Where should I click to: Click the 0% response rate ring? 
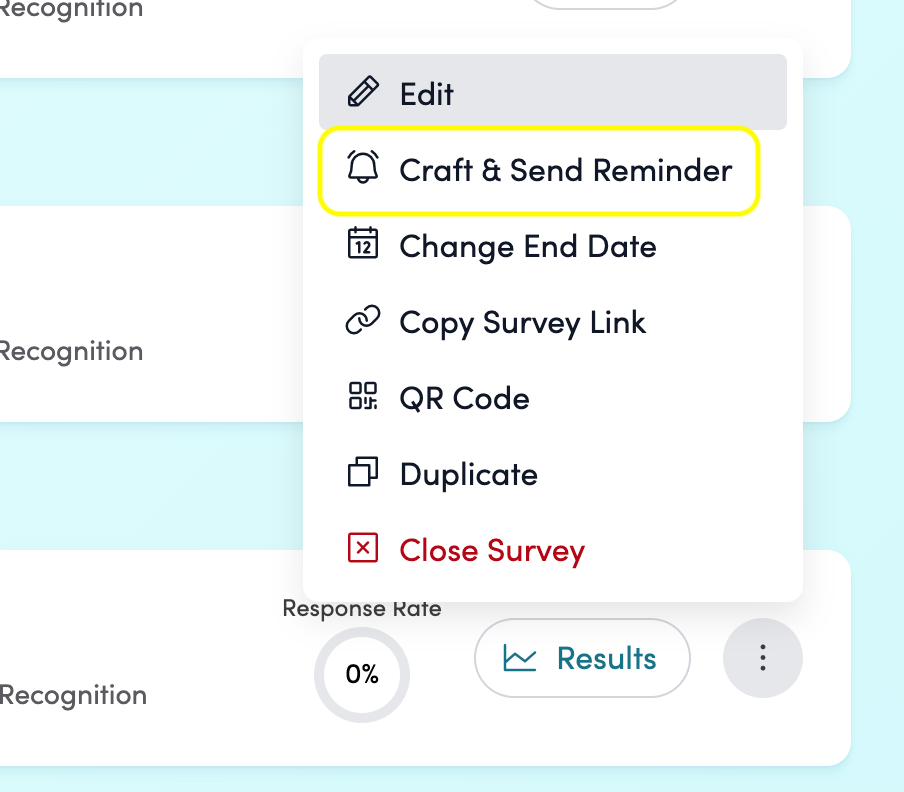click(x=362, y=674)
